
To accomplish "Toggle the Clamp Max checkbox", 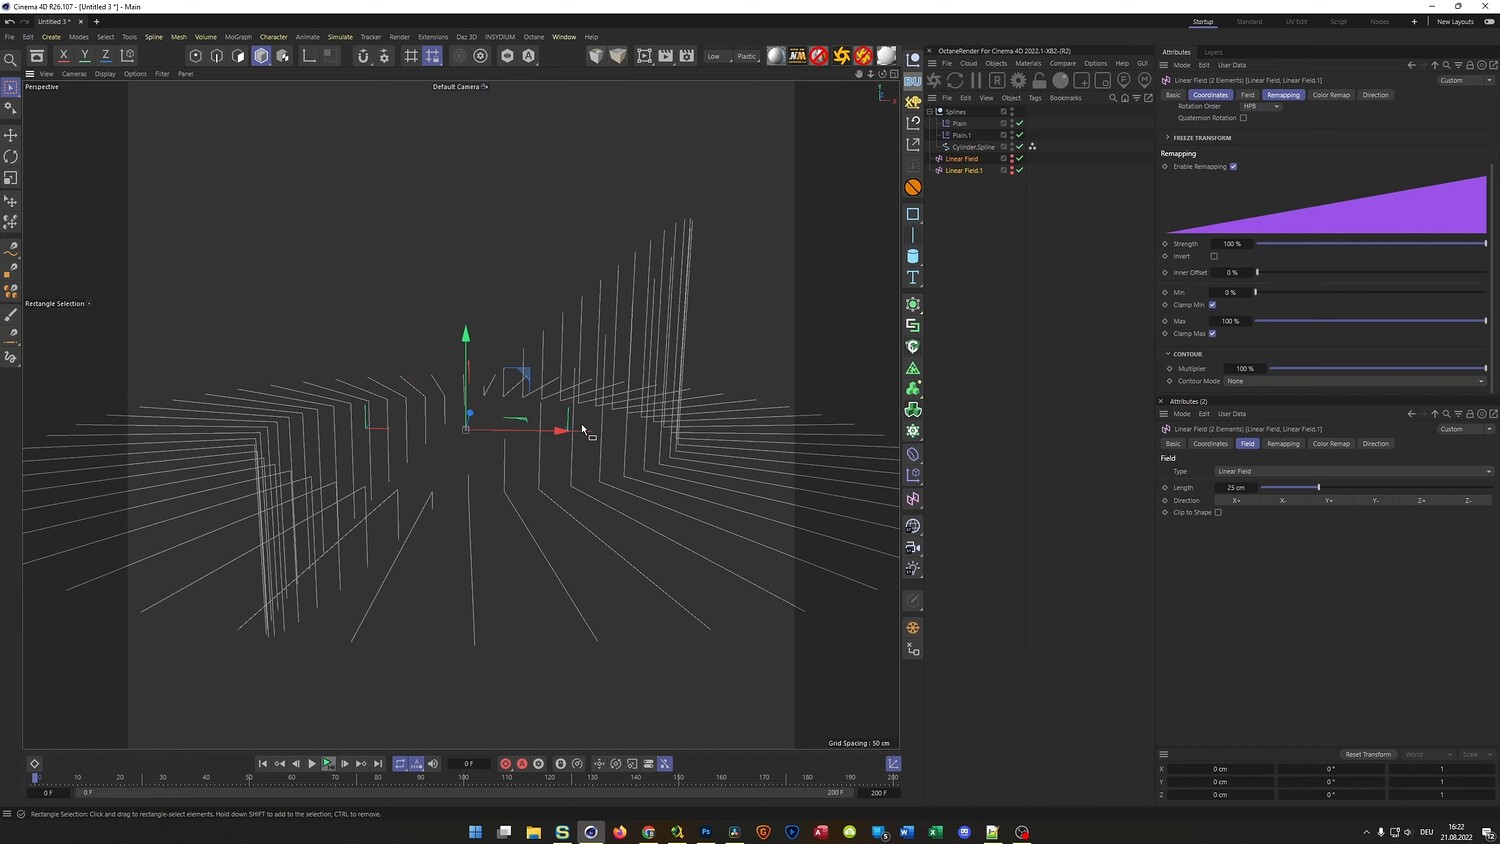I will tap(1212, 334).
